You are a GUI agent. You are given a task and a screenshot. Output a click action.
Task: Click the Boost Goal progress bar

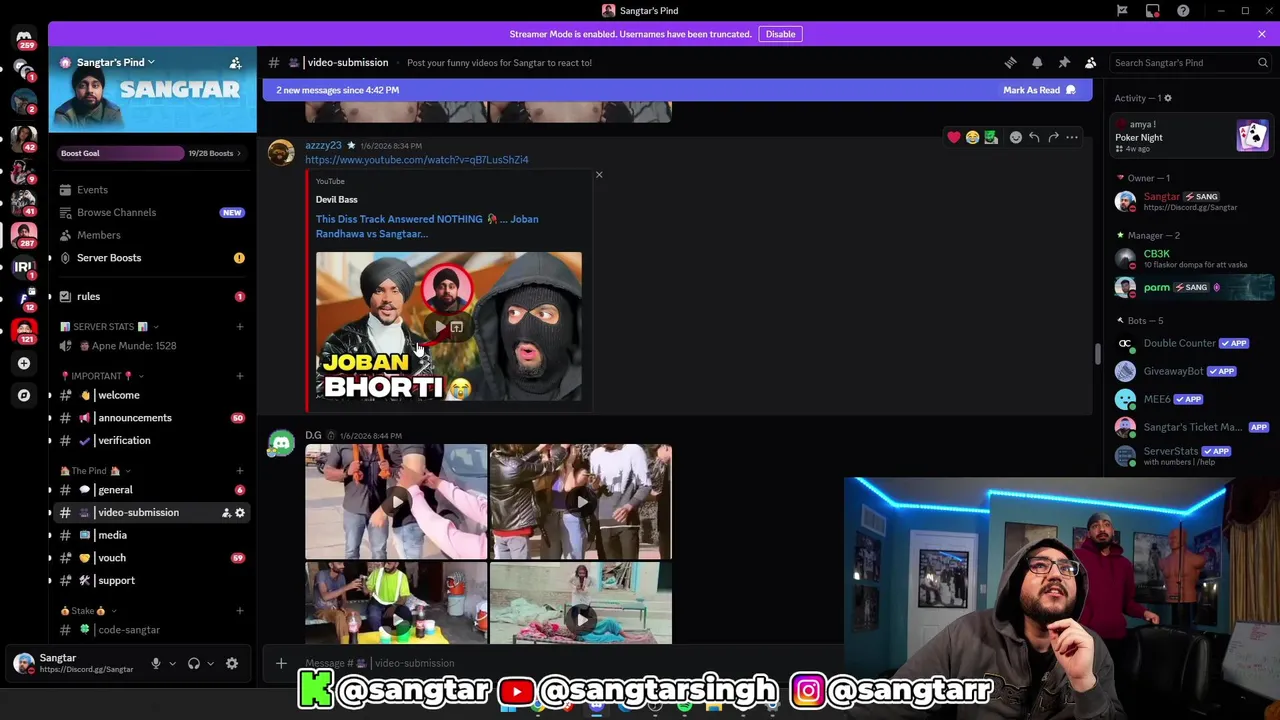[x=121, y=153]
